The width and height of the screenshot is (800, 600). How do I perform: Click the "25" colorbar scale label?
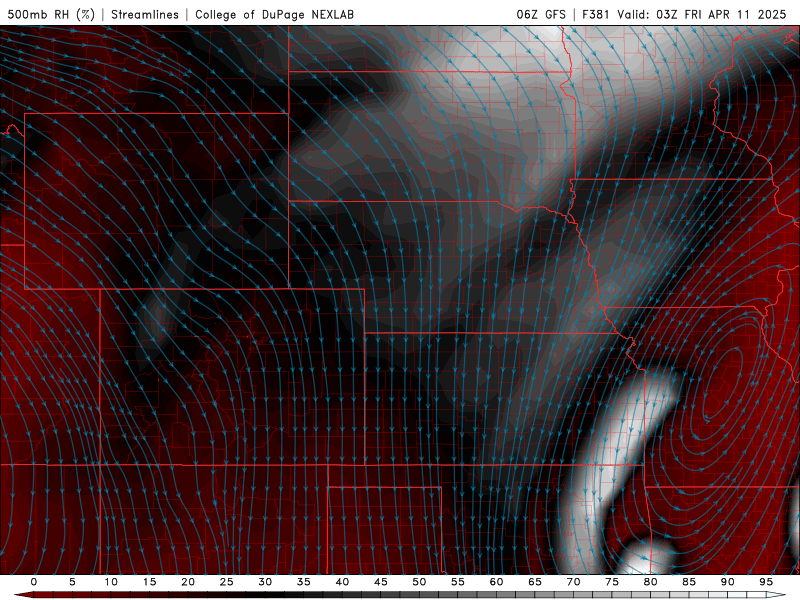pos(227,582)
